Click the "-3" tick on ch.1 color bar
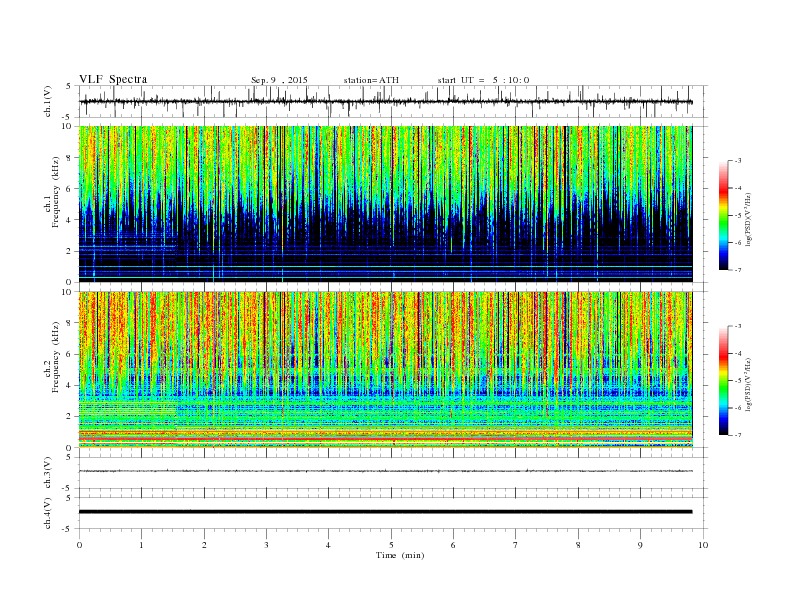The image size is (792, 612). 738,161
